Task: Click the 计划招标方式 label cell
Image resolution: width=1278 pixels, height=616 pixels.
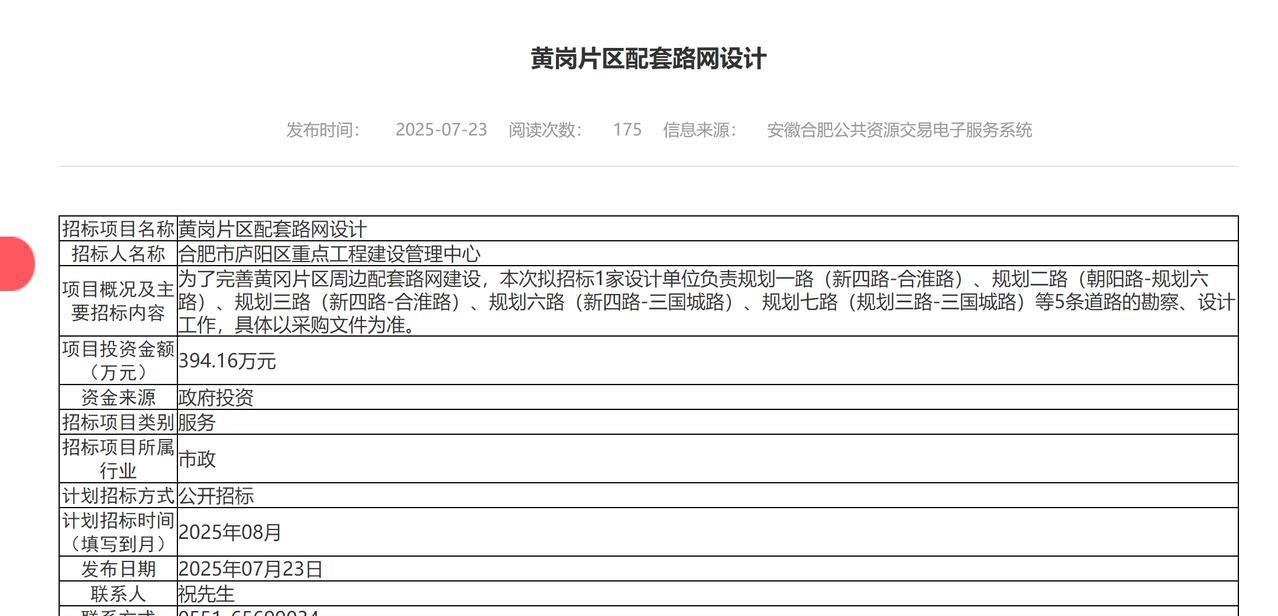Action: [118, 495]
